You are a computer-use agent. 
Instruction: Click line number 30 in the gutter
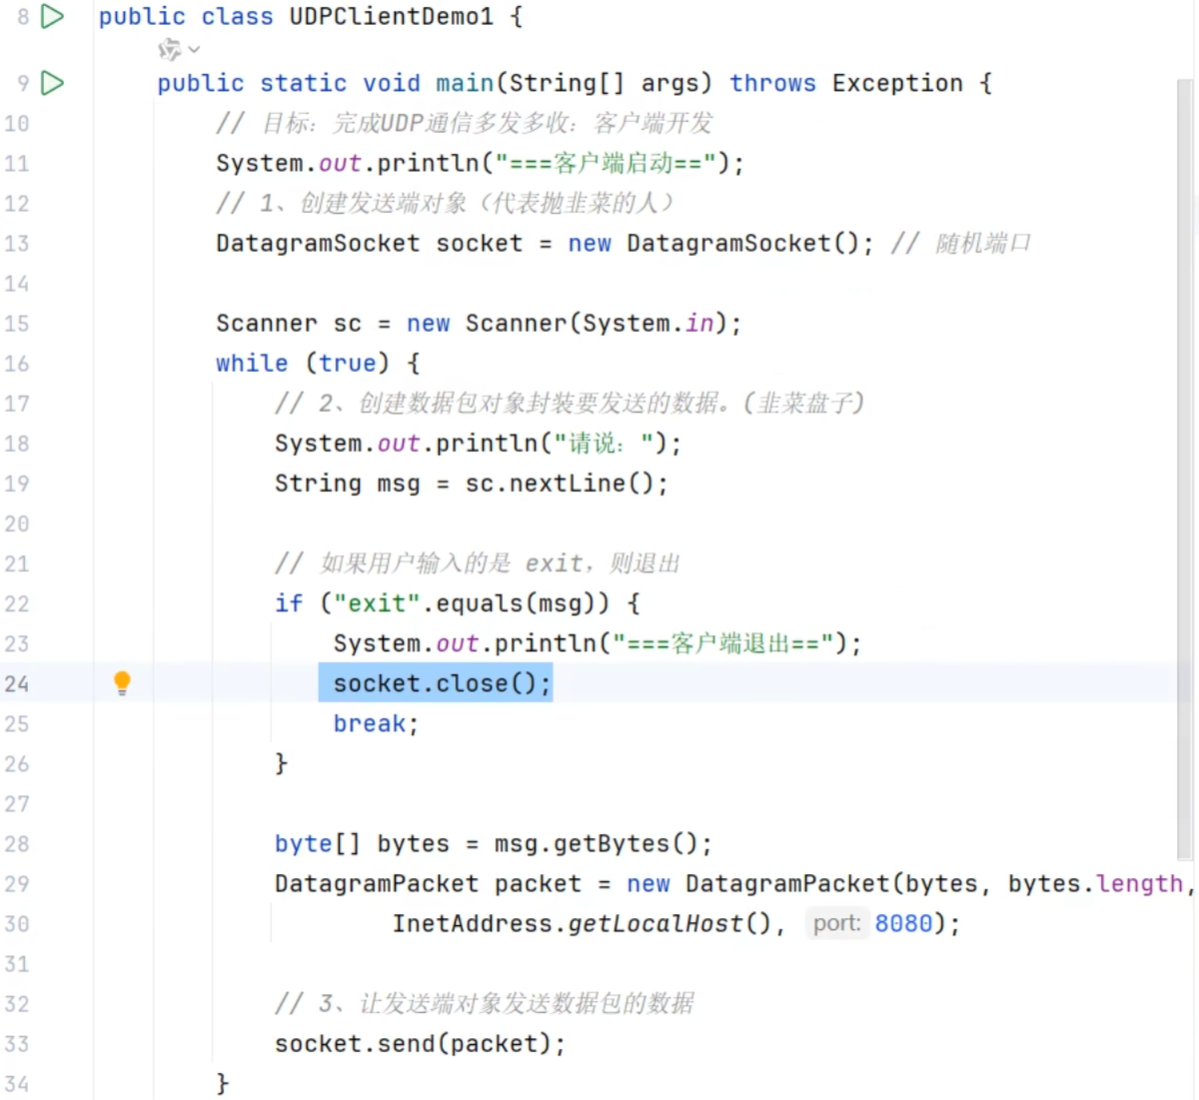[16, 923]
